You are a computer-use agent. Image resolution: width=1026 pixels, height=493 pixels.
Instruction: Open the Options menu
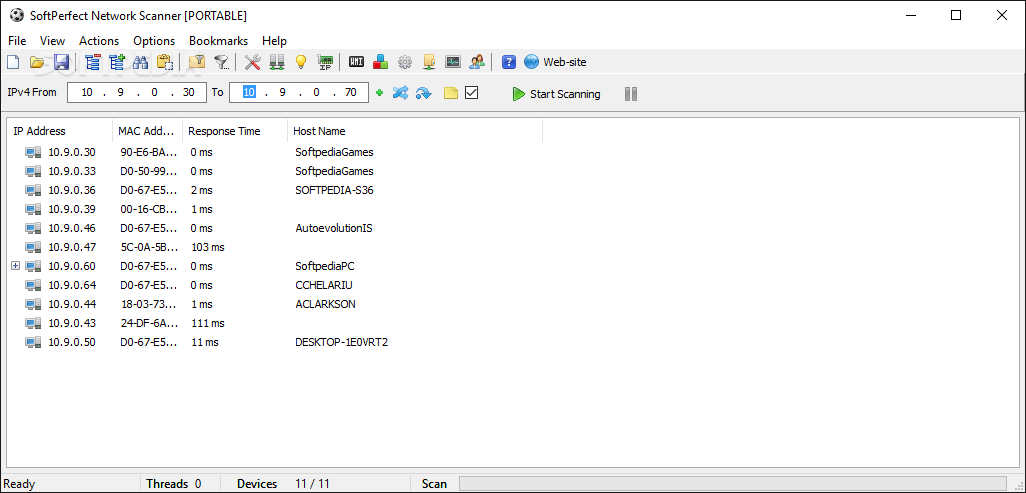154,41
